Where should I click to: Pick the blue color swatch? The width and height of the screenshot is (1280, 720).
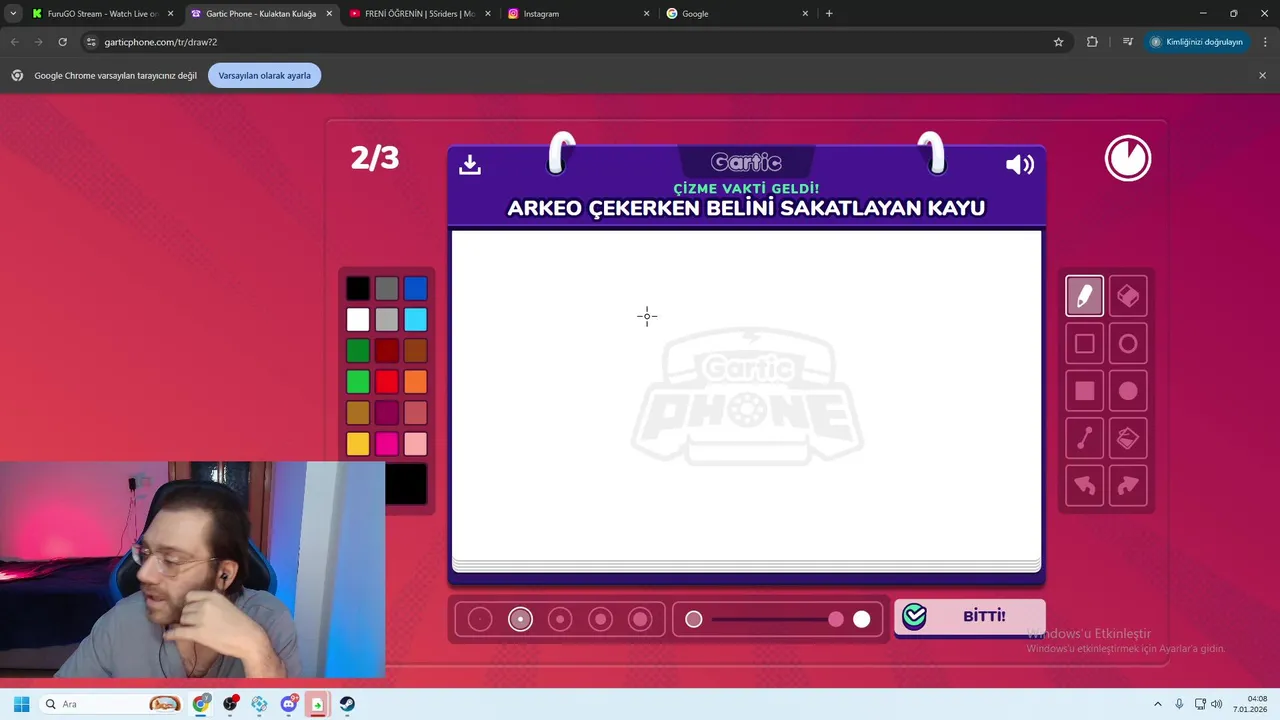click(x=415, y=288)
